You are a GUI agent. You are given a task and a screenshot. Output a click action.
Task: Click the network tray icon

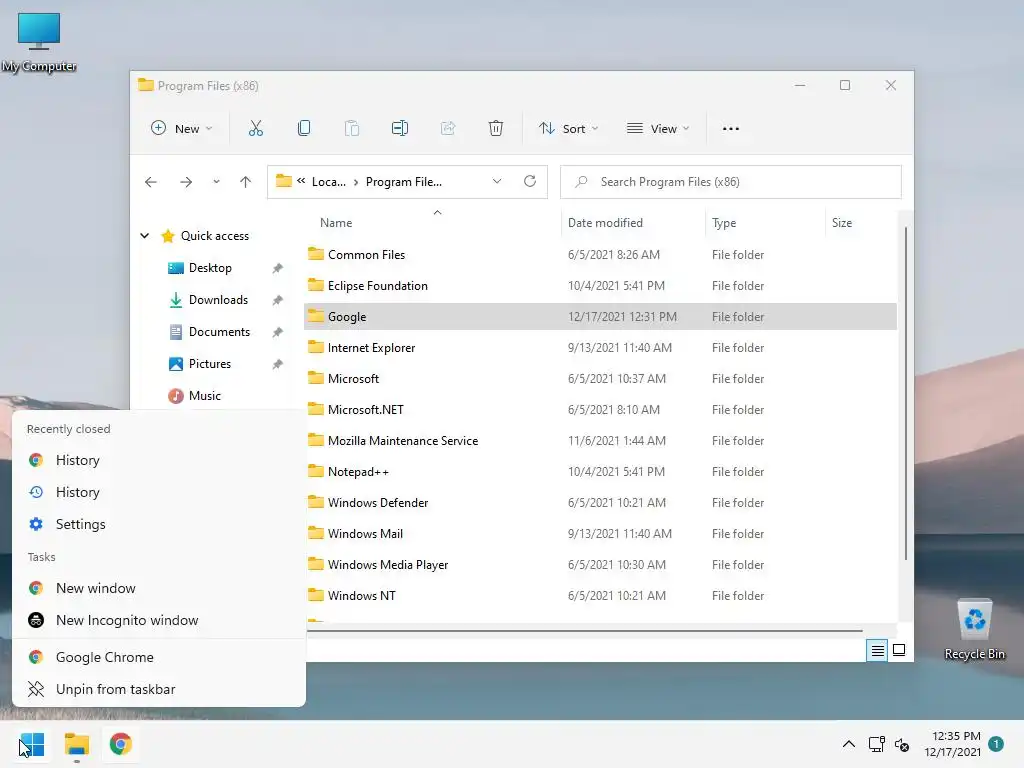click(x=876, y=744)
